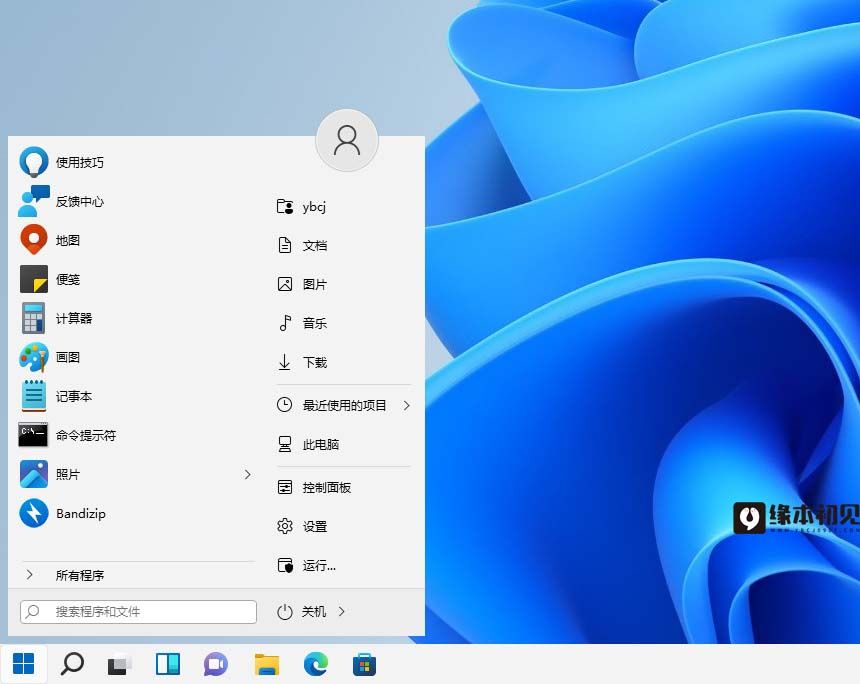Open File Explorer from the taskbar
This screenshot has width=860, height=684.
pos(267,664)
